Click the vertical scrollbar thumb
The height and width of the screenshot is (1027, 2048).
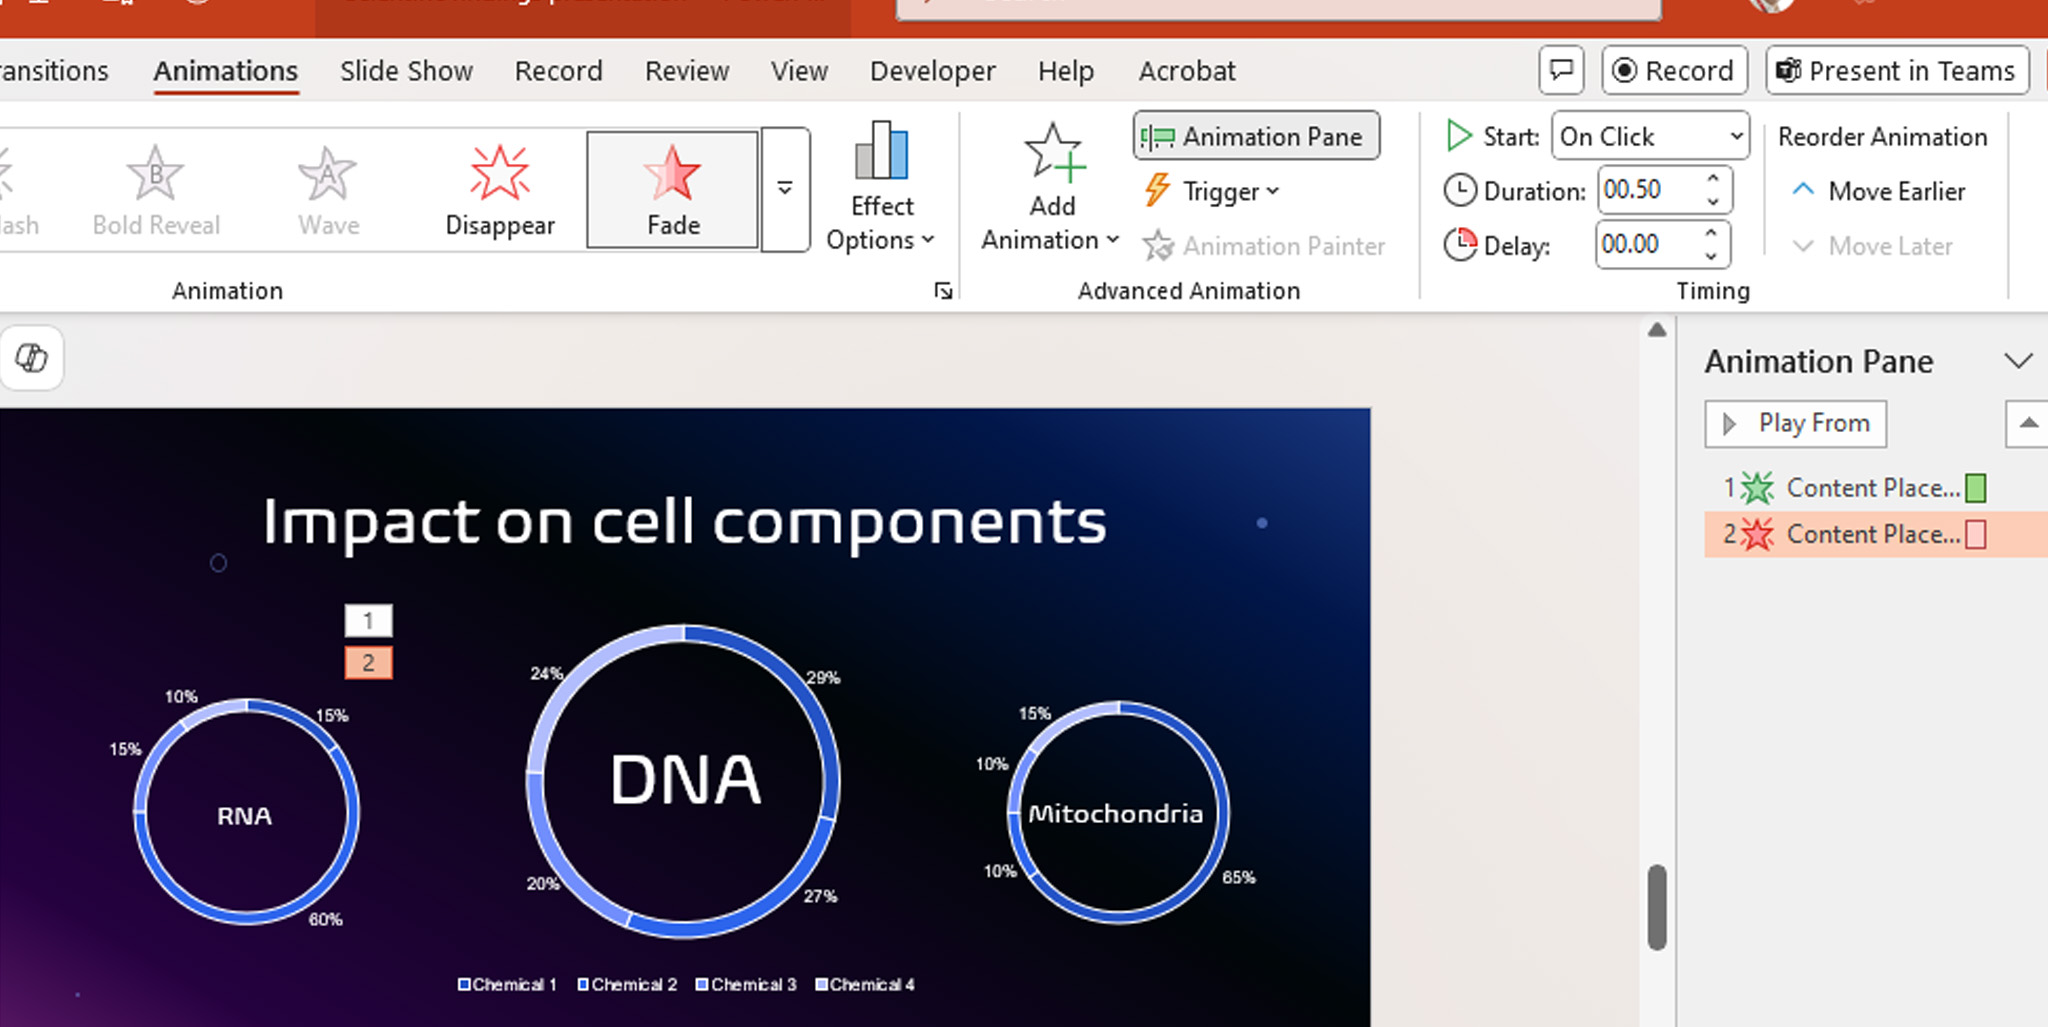pyautogui.click(x=1657, y=907)
